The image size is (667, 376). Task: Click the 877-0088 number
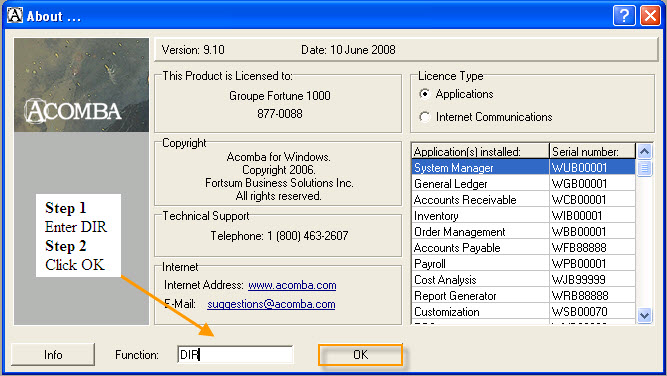tap(280, 114)
